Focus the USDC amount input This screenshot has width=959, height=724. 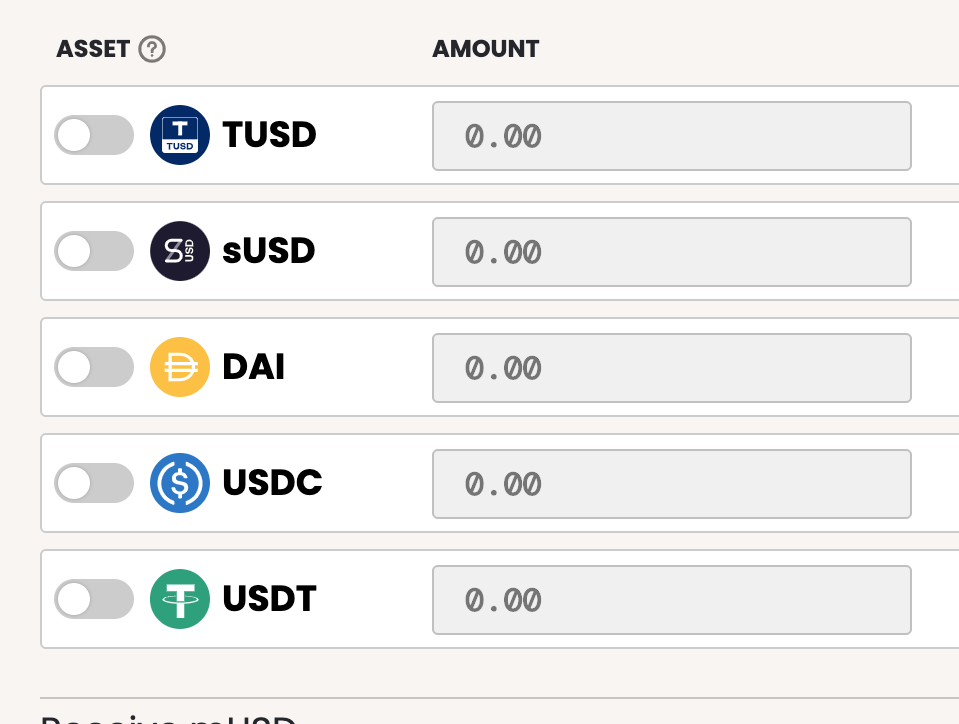click(672, 484)
